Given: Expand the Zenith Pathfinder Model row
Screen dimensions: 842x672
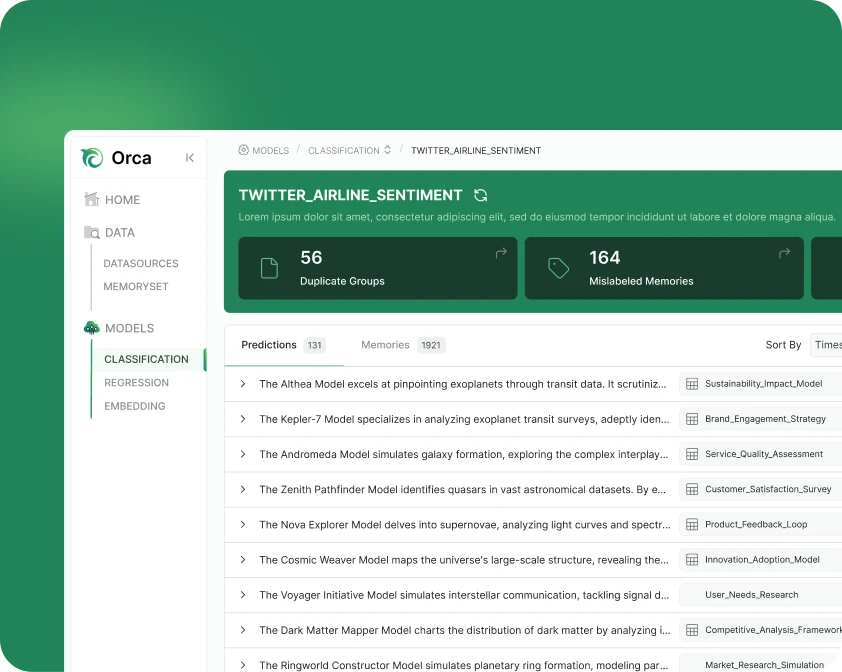Looking at the screenshot, I should [243, 489].
